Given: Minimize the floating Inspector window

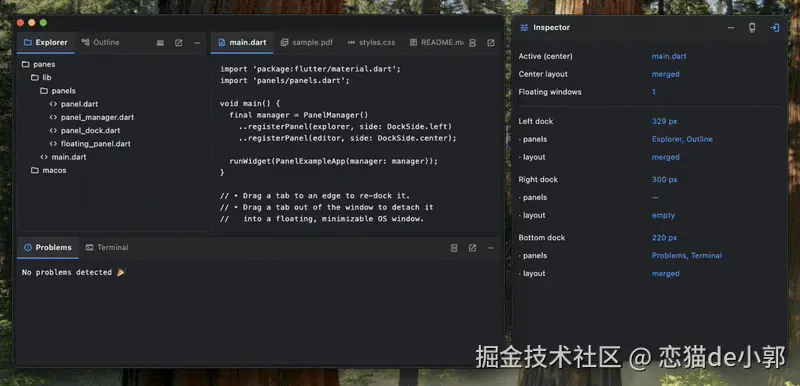Looking at the screenshot, I should [731, 28].
